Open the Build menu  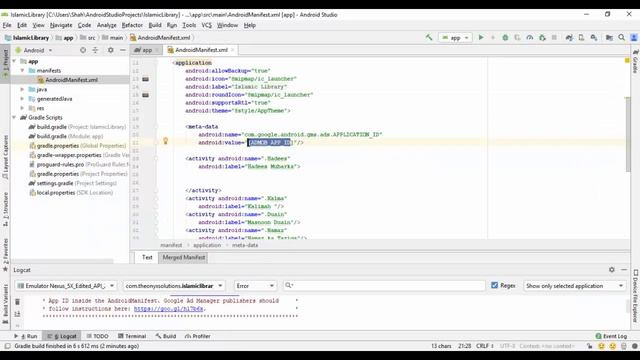(x=155, y=25)
